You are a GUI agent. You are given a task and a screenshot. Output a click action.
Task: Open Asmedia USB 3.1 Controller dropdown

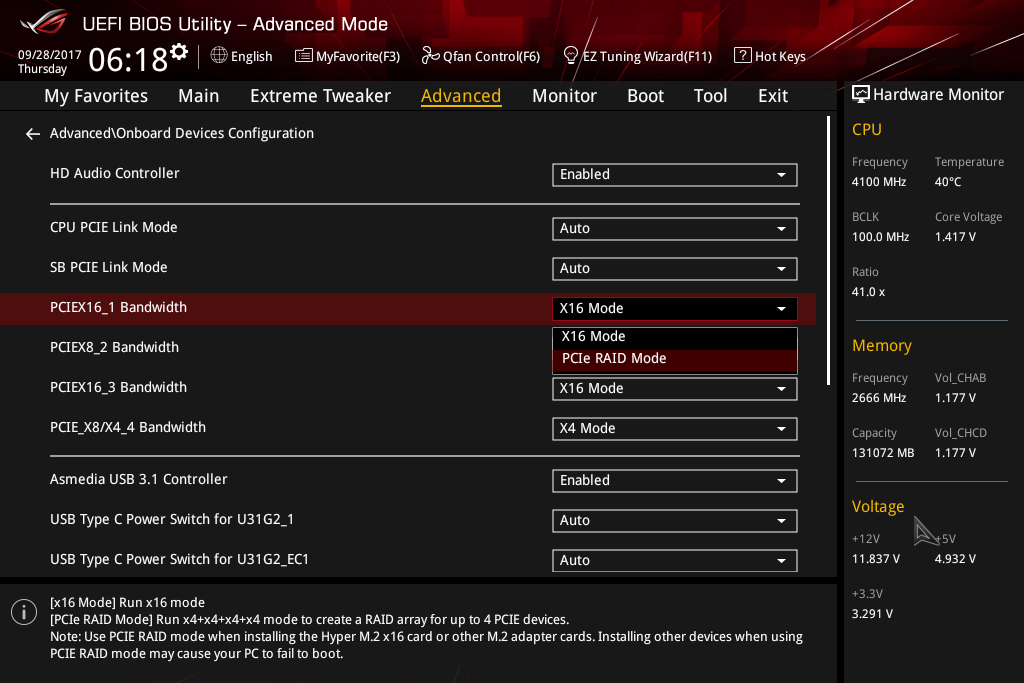pyautogui.click(x=675, y=481)
